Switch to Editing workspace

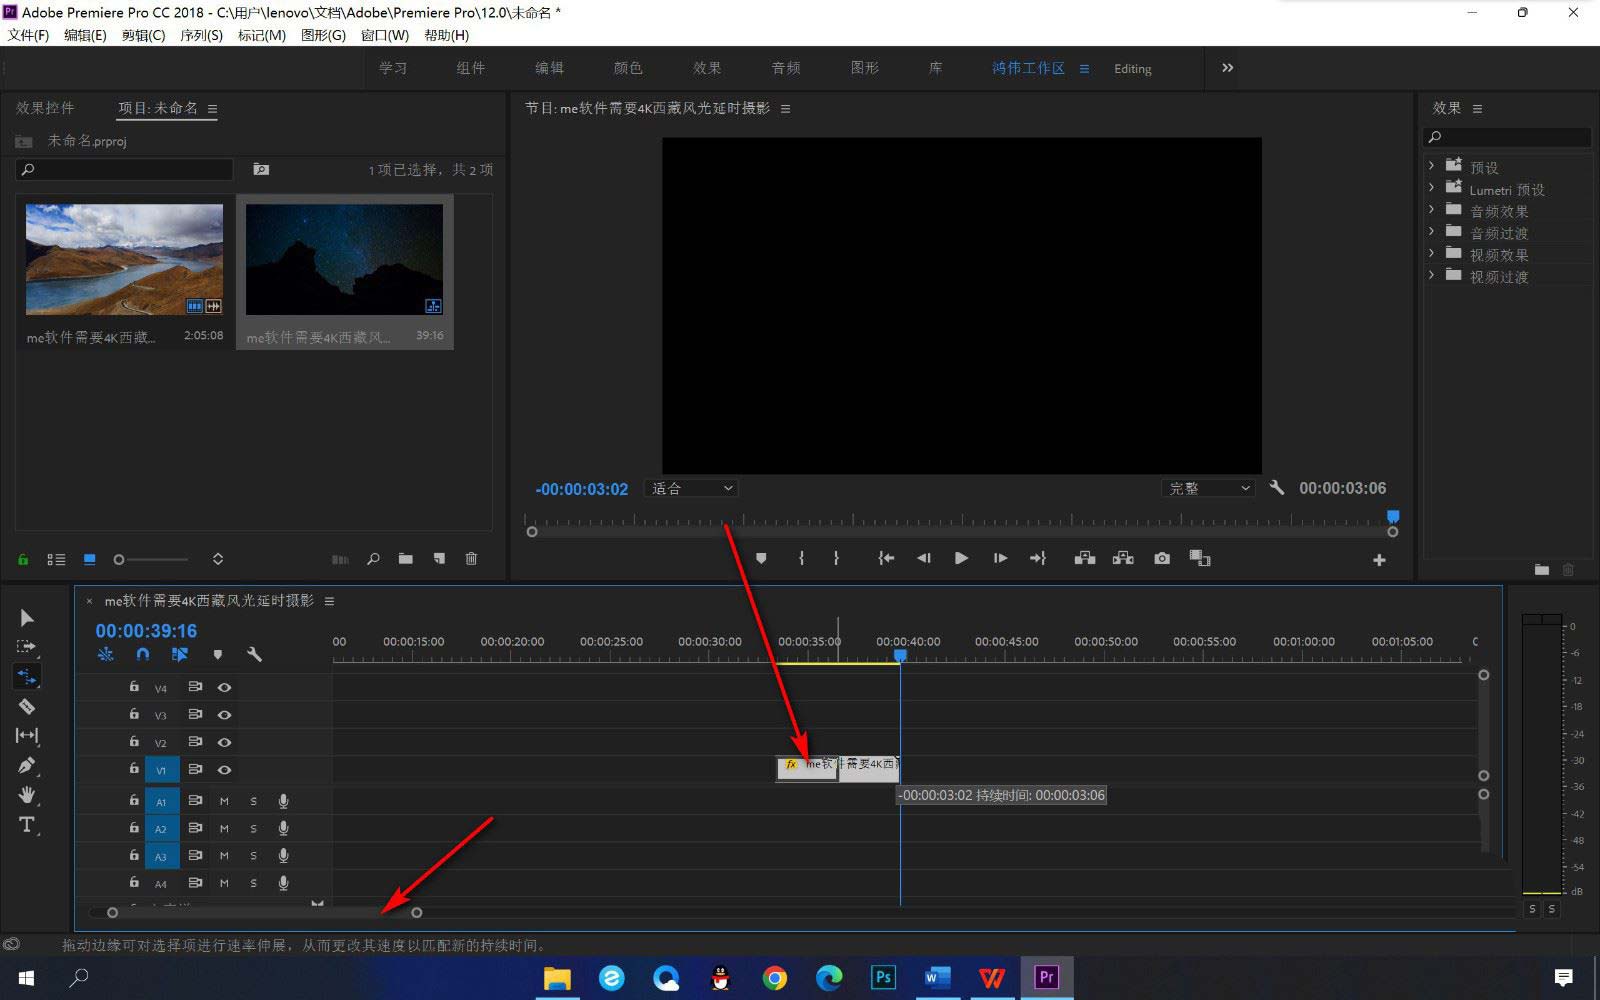1133,69
